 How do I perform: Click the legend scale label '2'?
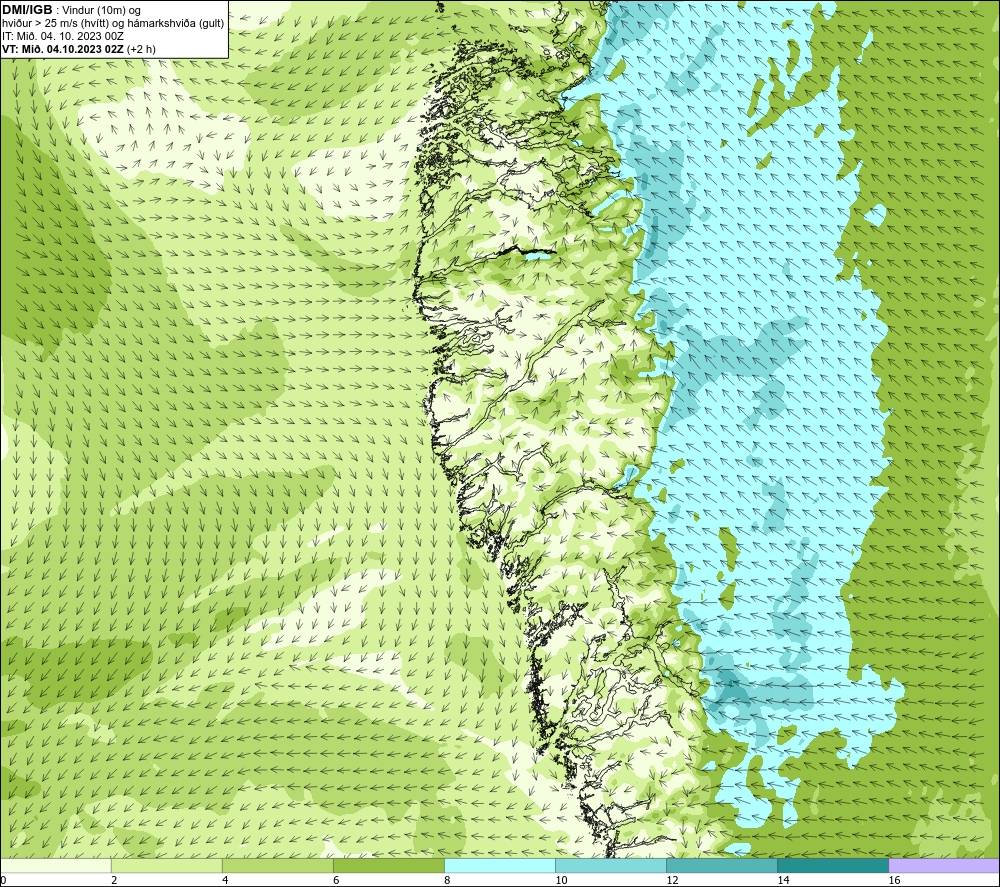coord(114,880)
